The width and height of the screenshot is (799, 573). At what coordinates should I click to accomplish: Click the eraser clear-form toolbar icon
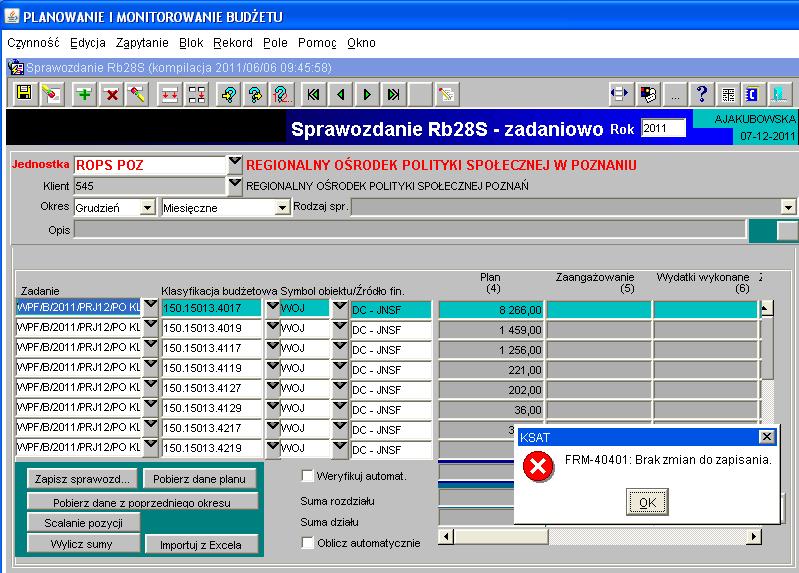coord(51,94)
